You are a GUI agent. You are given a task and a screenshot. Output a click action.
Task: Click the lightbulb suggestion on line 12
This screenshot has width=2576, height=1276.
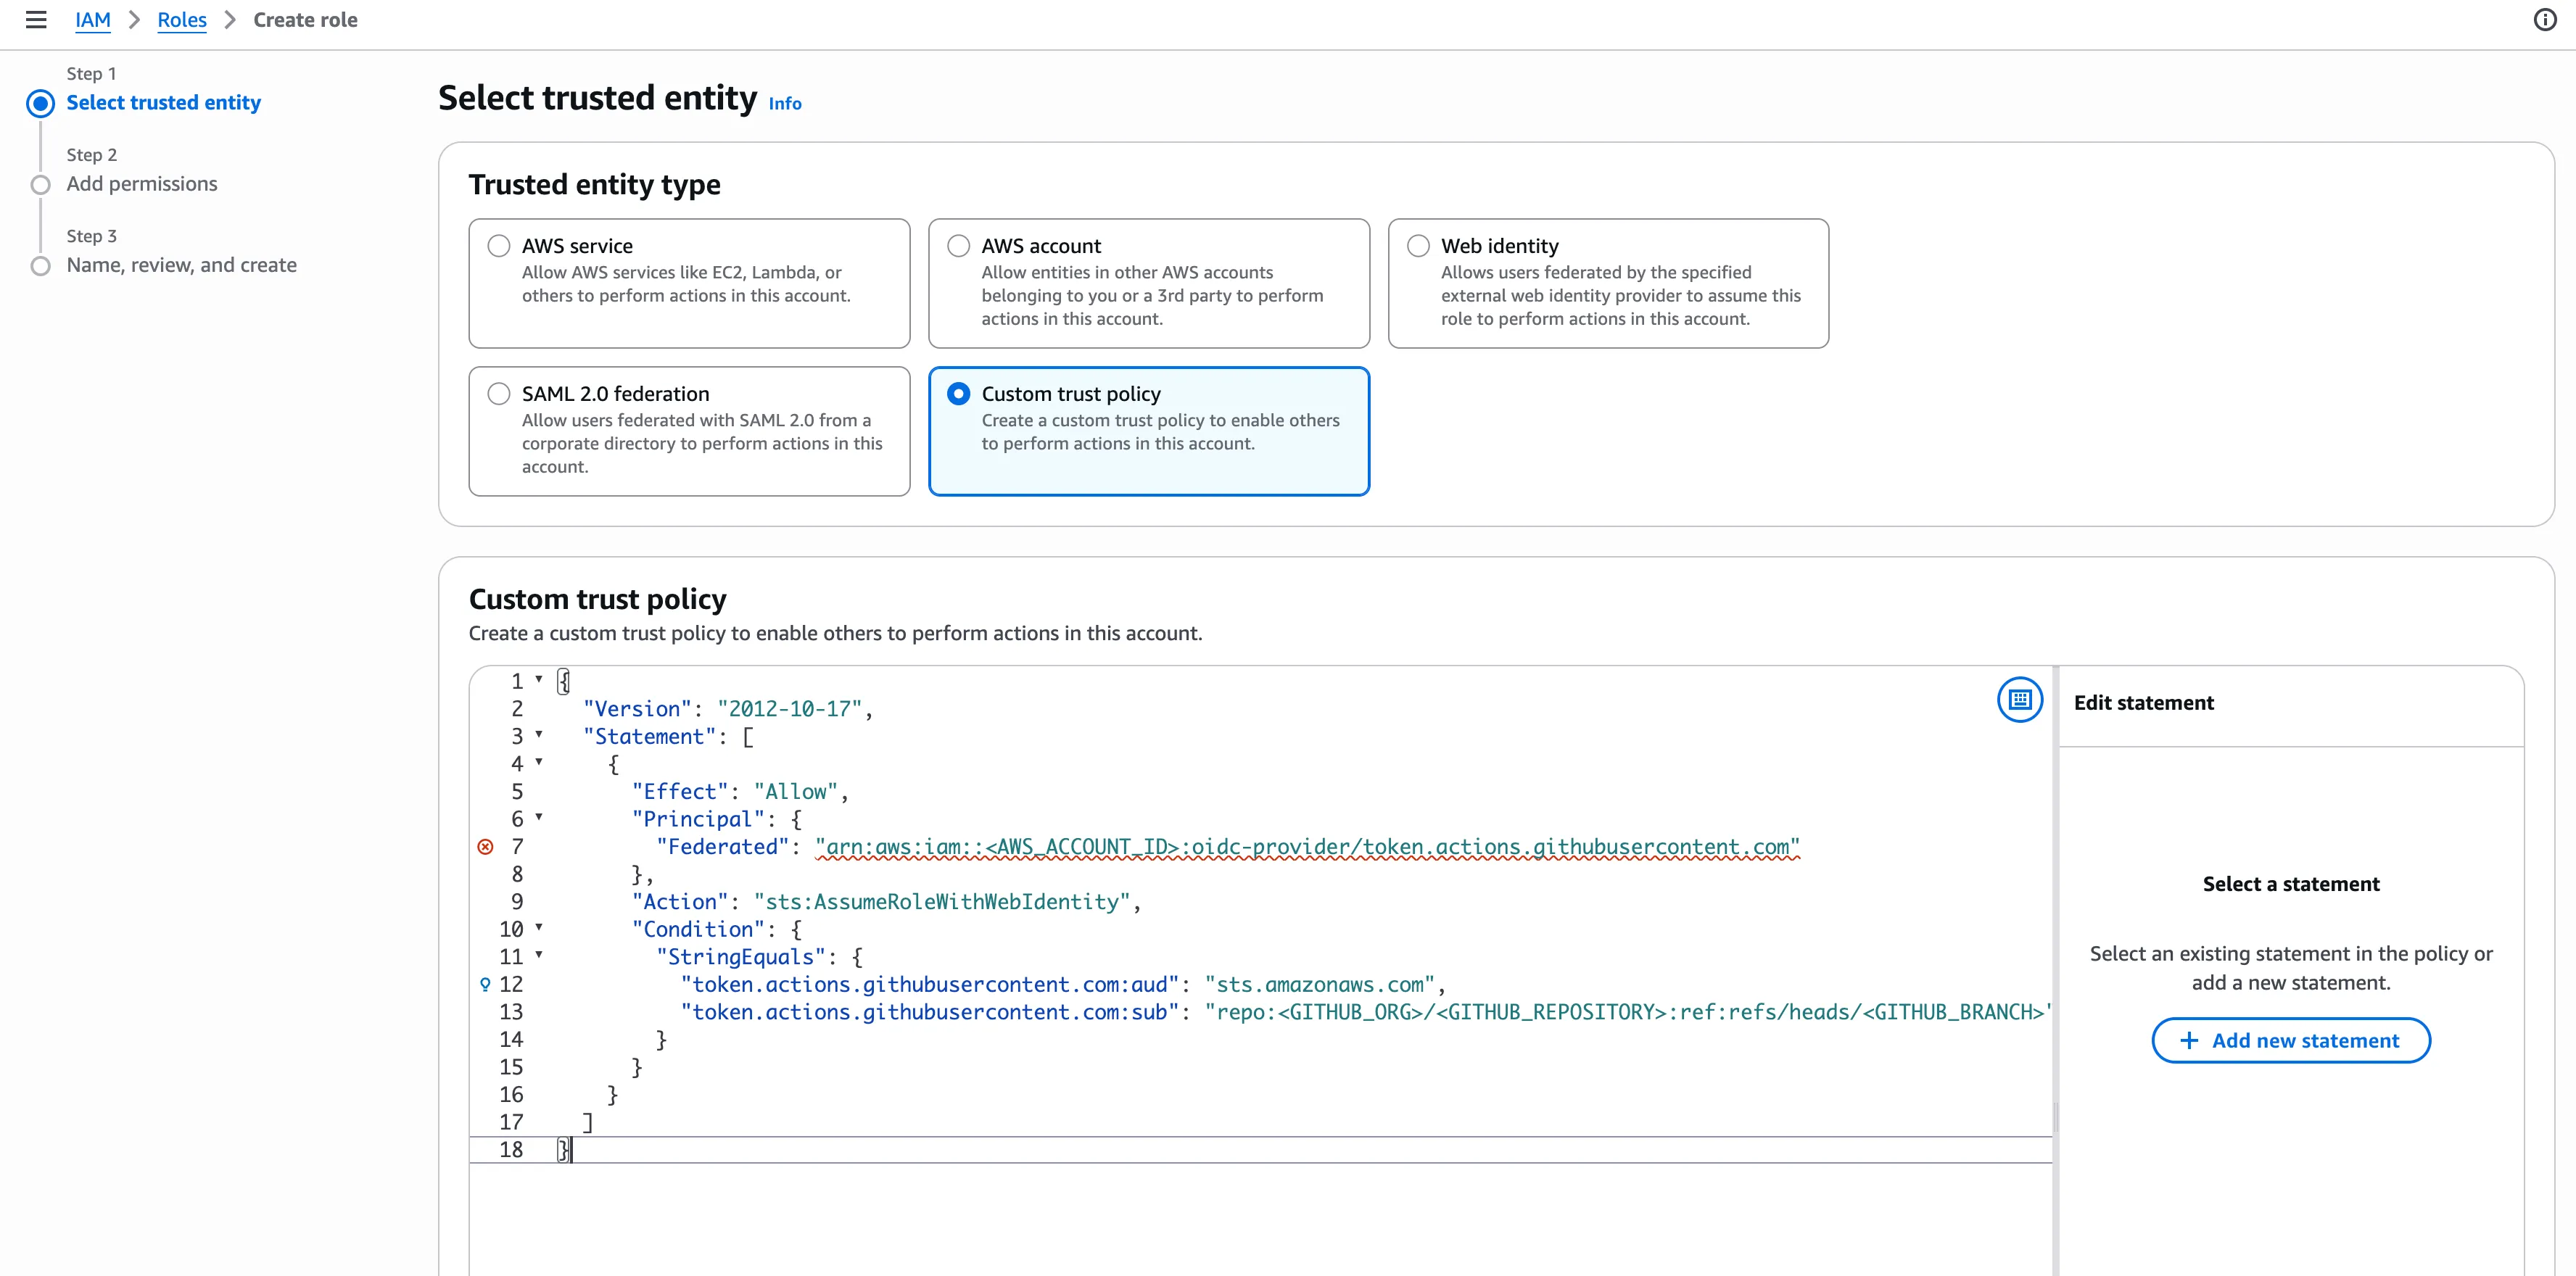(486, 985)
